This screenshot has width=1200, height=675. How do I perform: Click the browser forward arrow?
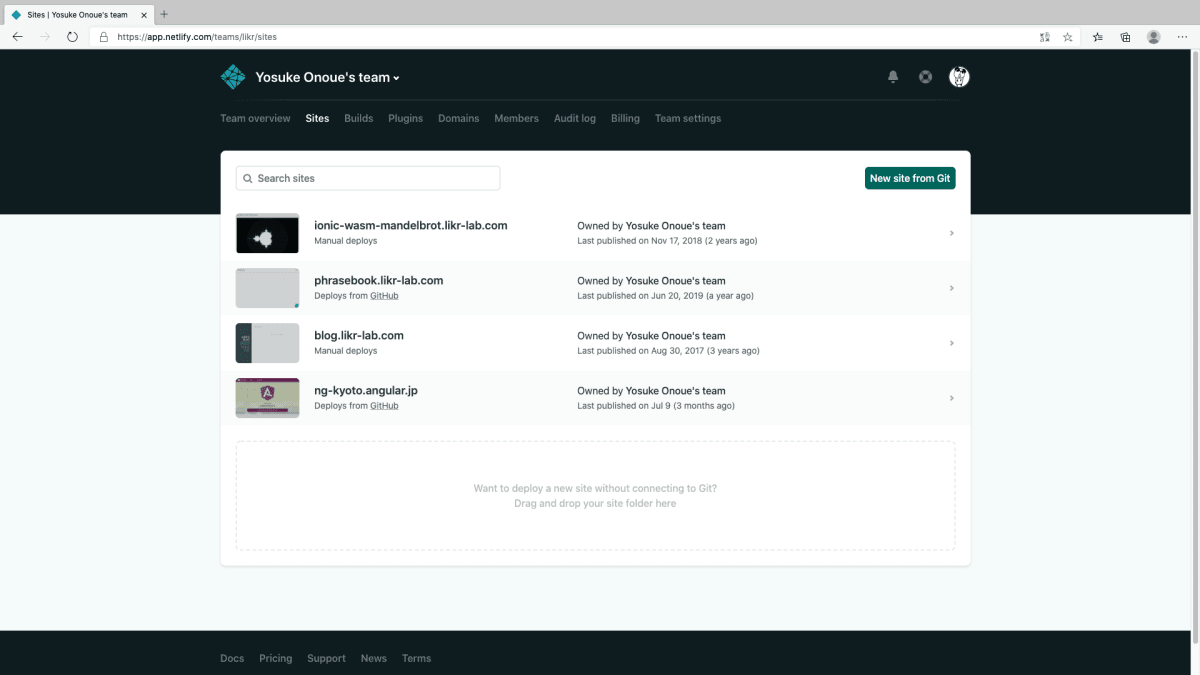[45, 37]
